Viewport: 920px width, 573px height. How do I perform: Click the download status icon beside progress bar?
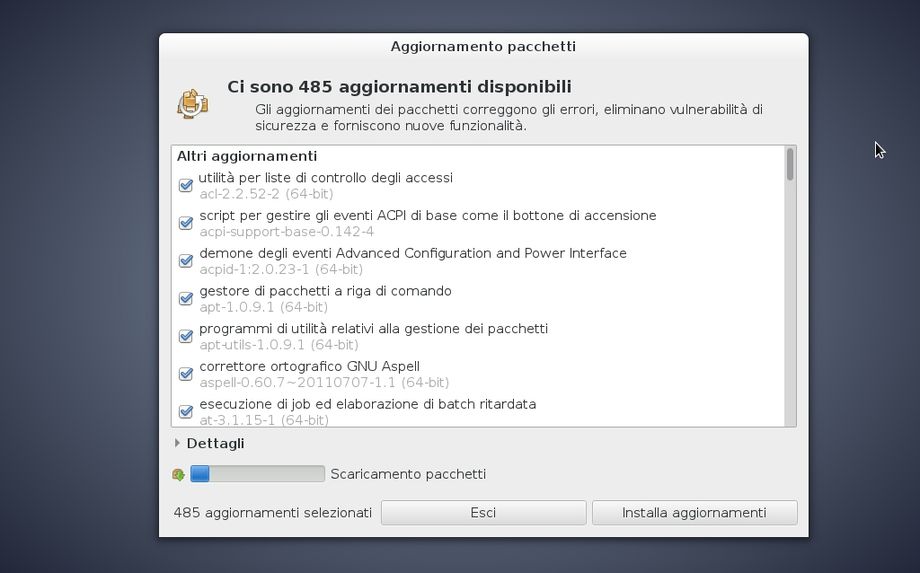click(x=178, y=475)
